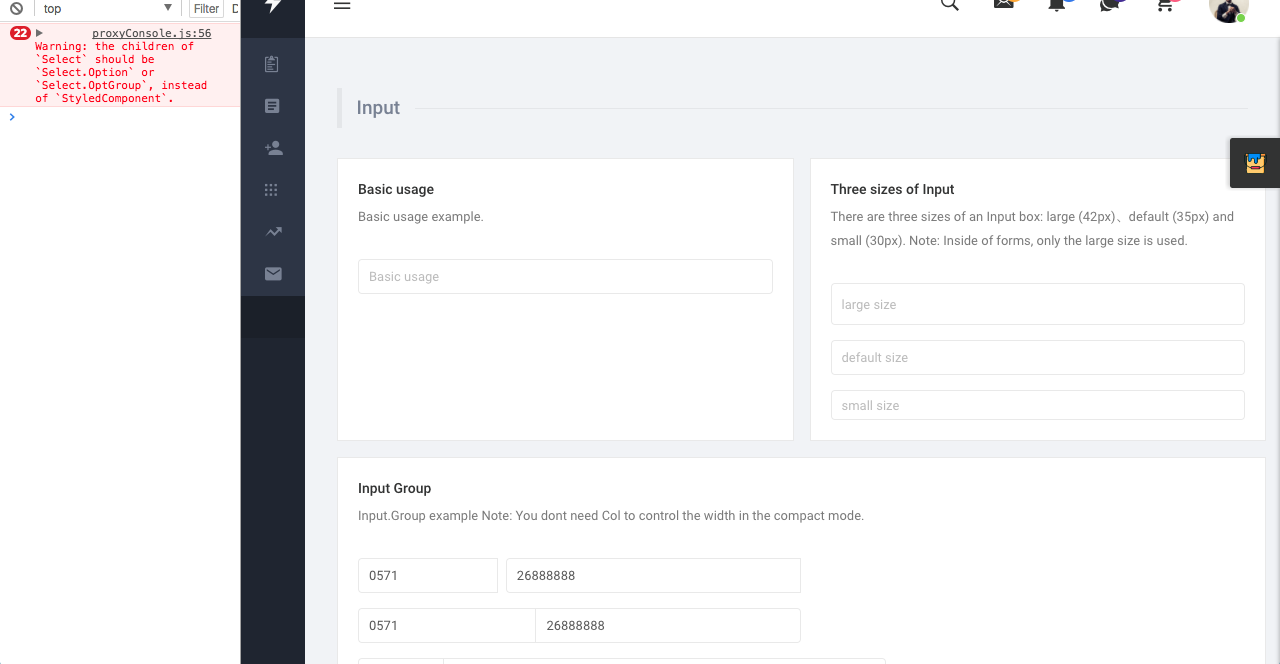Focus the 'large size' input
This screenshot has width=1280, height=664.
coord(1037,304)
